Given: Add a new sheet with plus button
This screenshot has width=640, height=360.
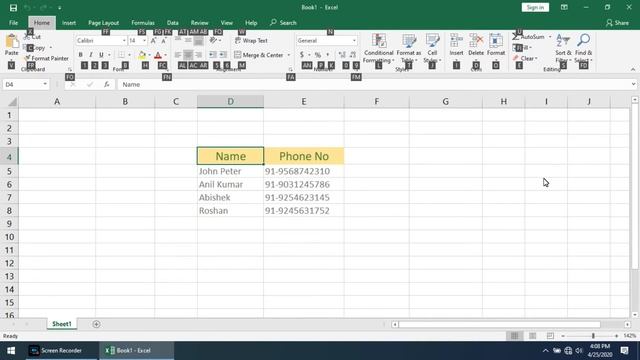Looking at the screenshot, I should click(96, 324).
